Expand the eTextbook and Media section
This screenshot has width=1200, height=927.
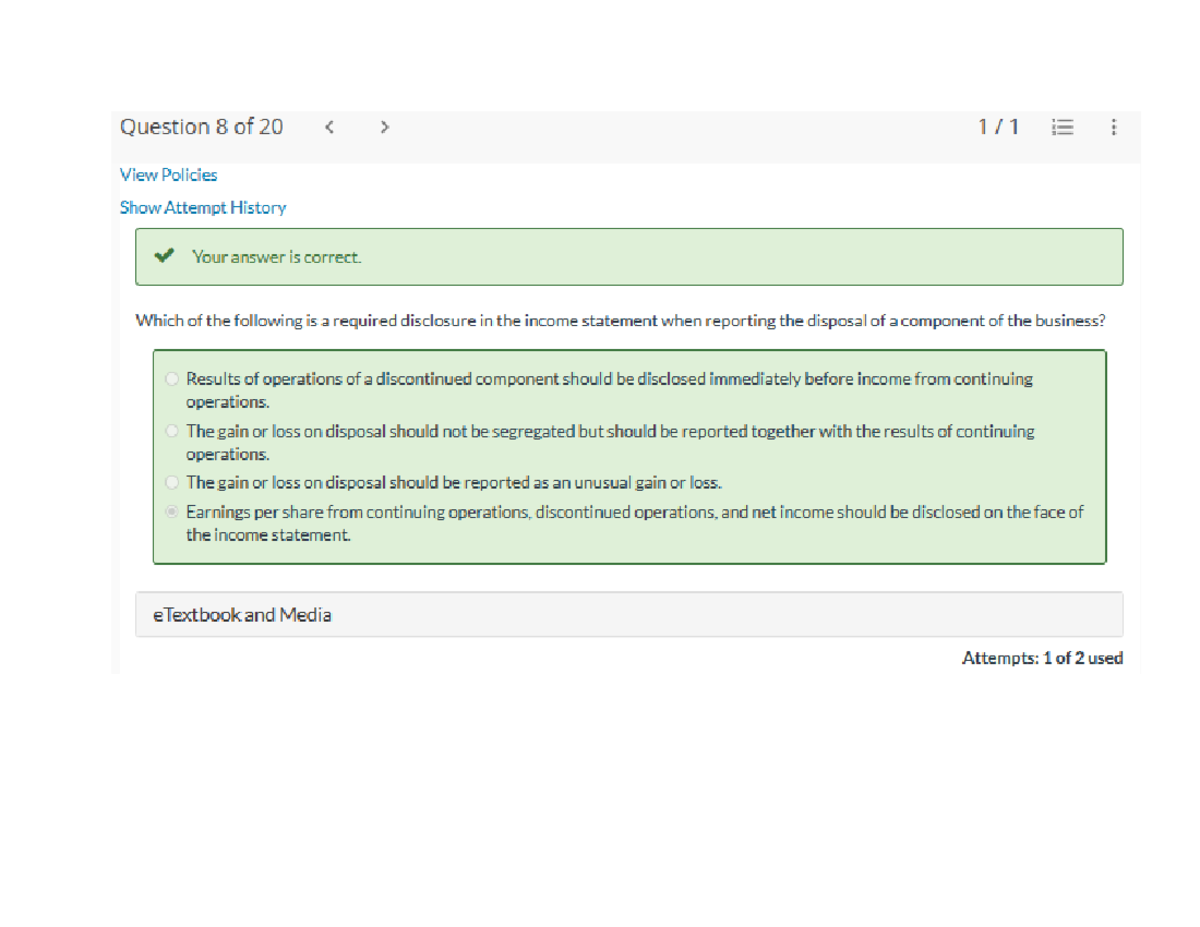pos(242,614)
